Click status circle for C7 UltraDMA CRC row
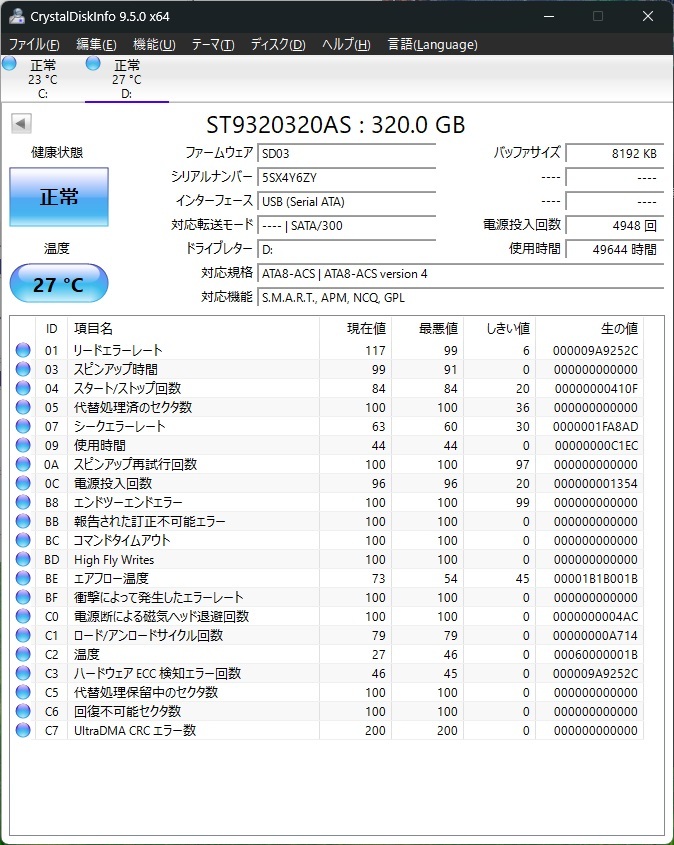 (x=23, y=730)
